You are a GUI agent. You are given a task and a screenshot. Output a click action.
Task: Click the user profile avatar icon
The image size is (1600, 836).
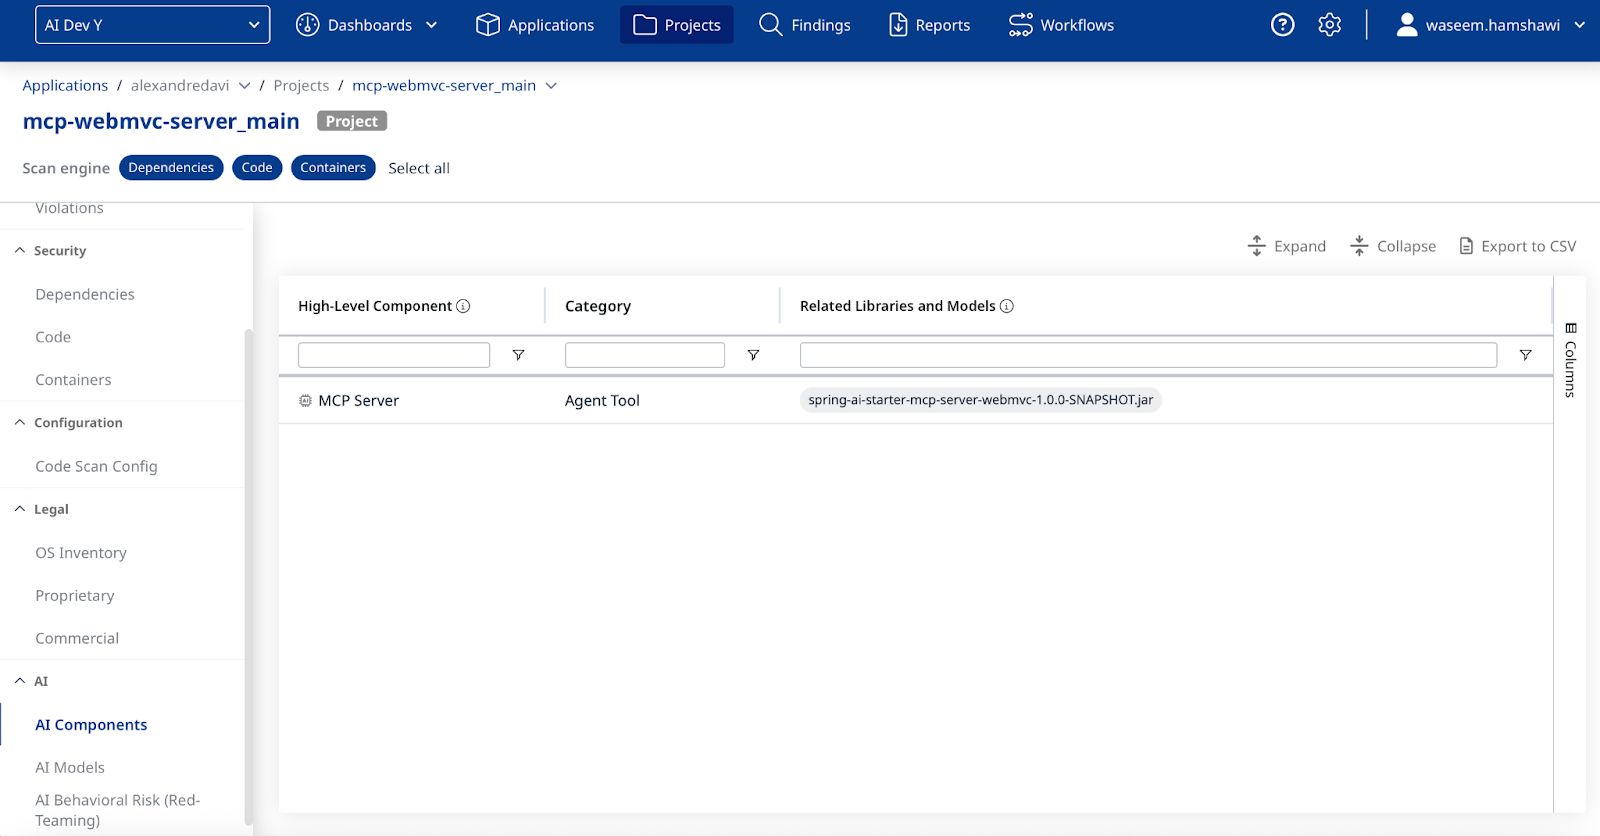pyautogui.click(x=1406, y=25)
